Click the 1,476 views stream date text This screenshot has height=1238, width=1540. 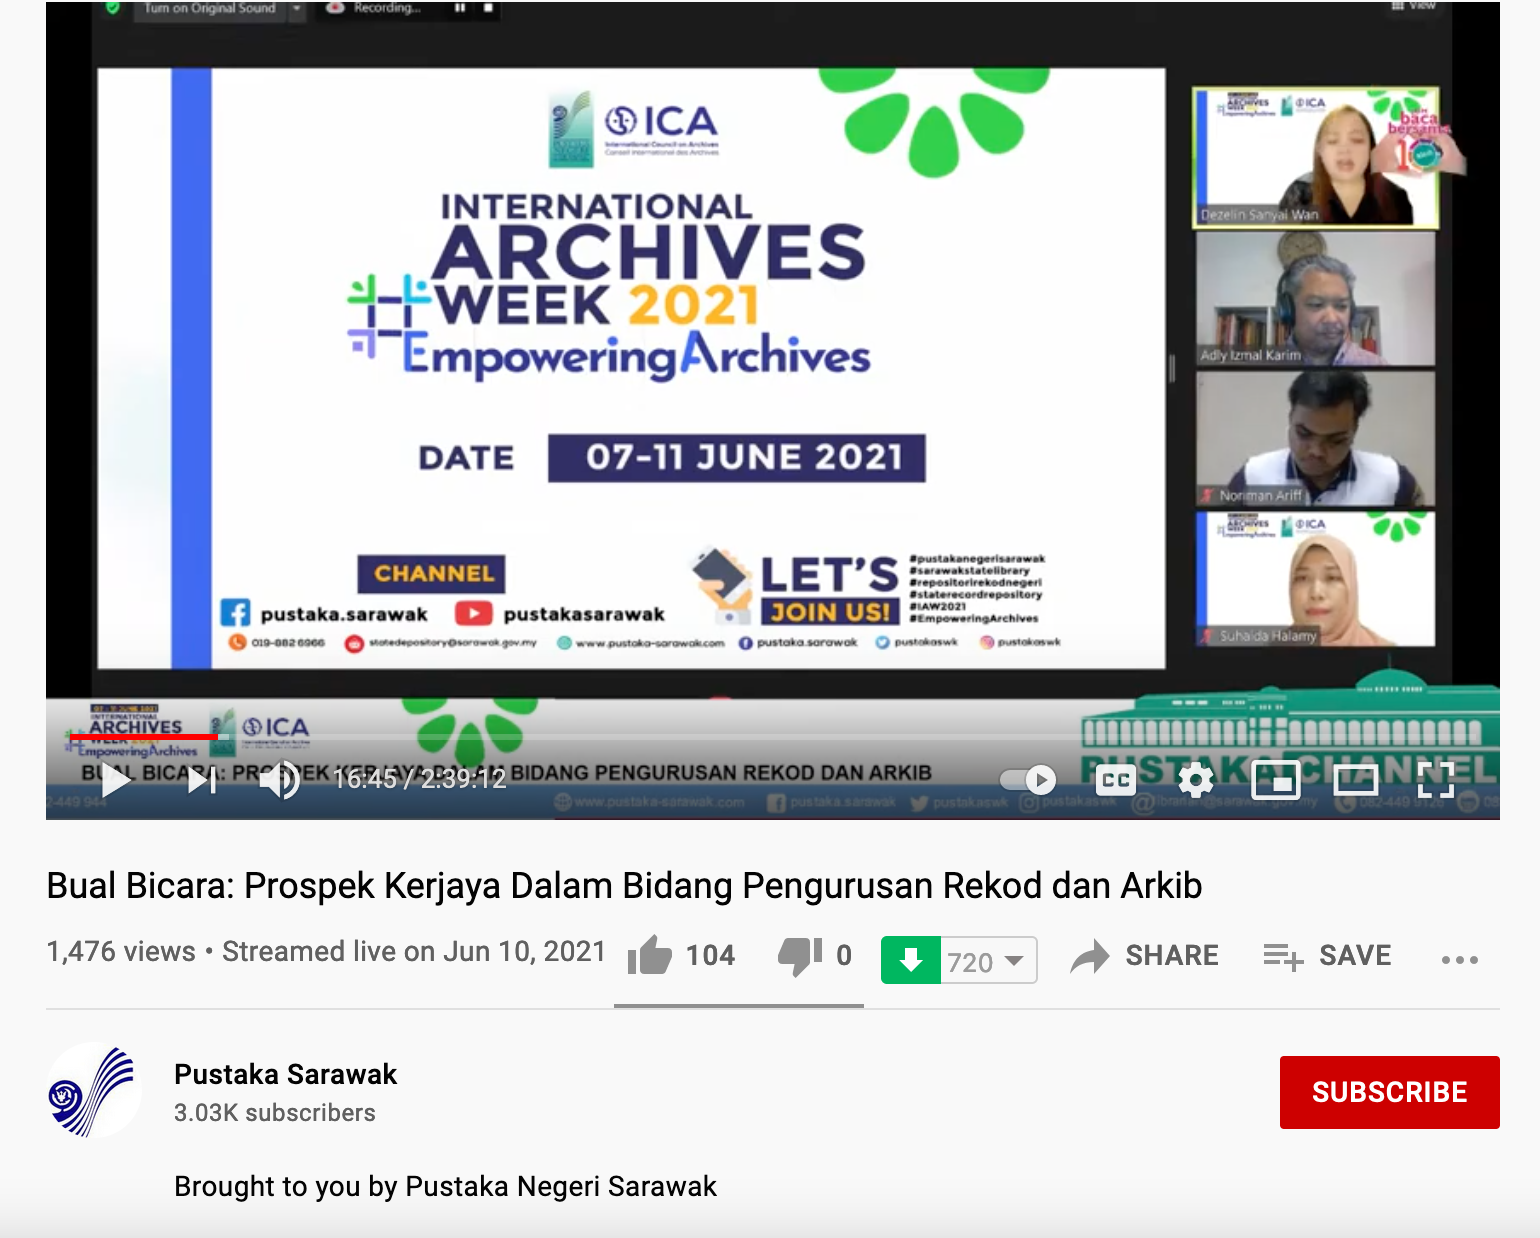[326, 951]
